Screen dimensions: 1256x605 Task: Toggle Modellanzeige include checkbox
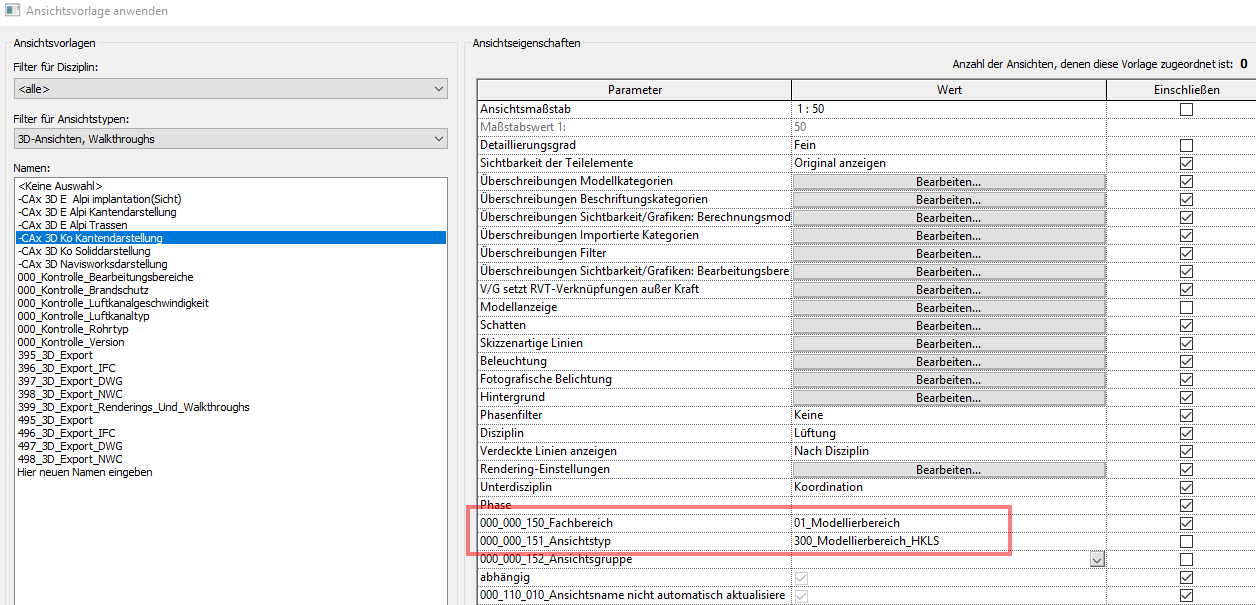pyautogui.click(x=1186, y=307)
